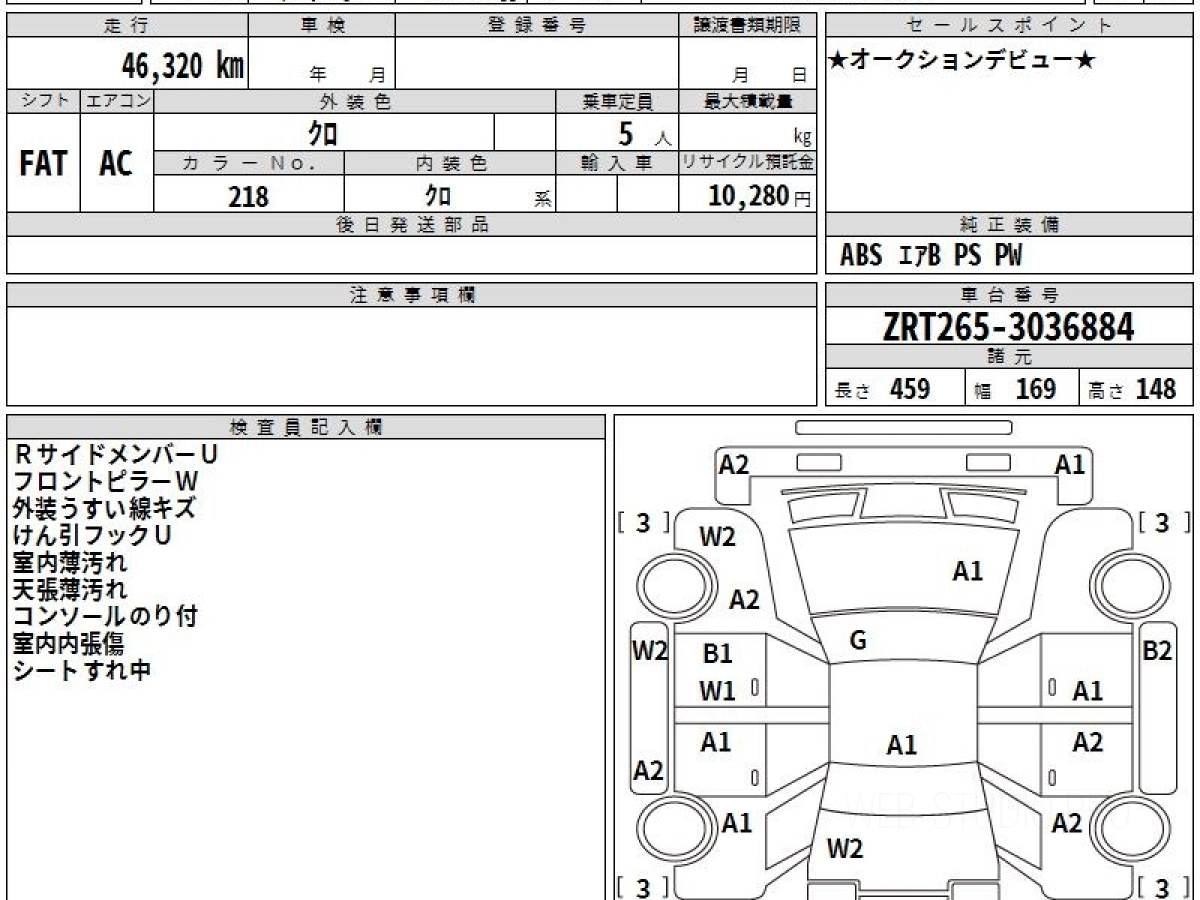Viewport: 1200px width, 900px height.
Task: Click the カラーNo. header cell
Action: (x=249, y=164)
